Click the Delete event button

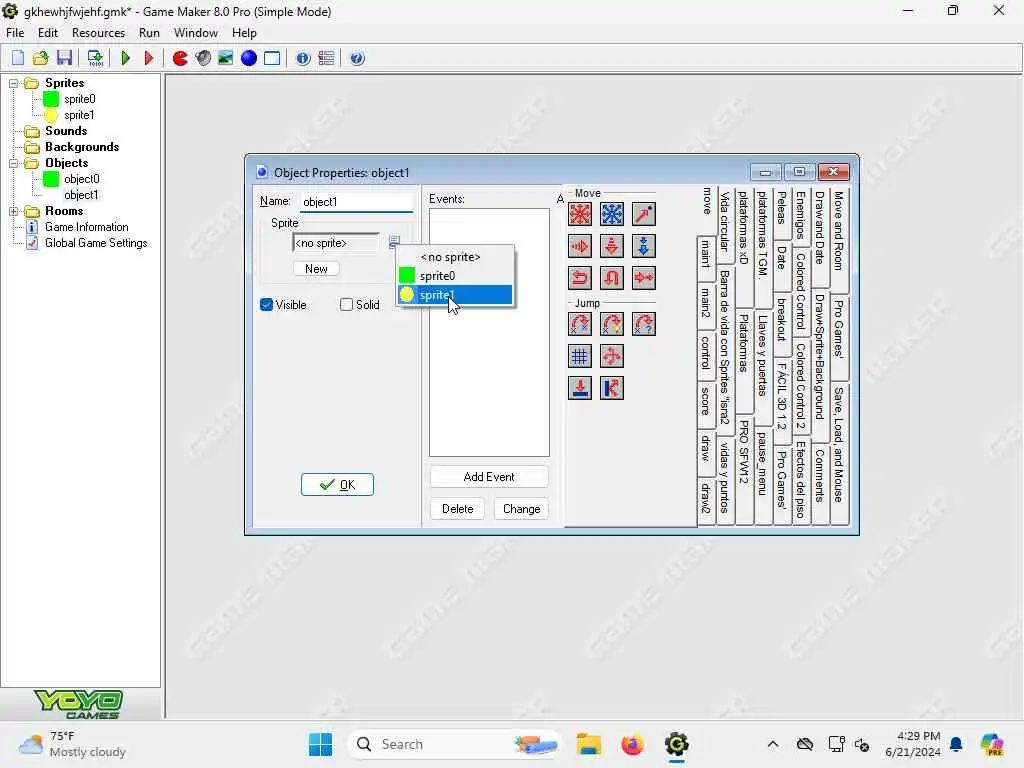click(x=457, y=509)
